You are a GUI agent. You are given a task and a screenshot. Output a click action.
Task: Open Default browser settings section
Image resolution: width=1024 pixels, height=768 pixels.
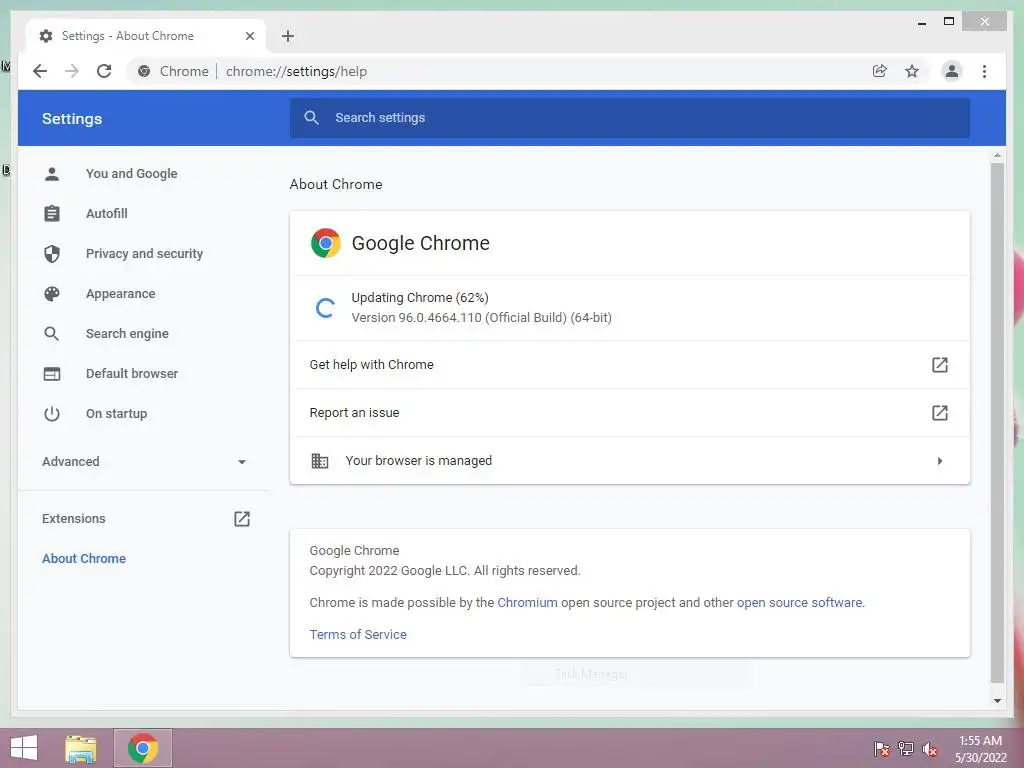click(132, 374)
